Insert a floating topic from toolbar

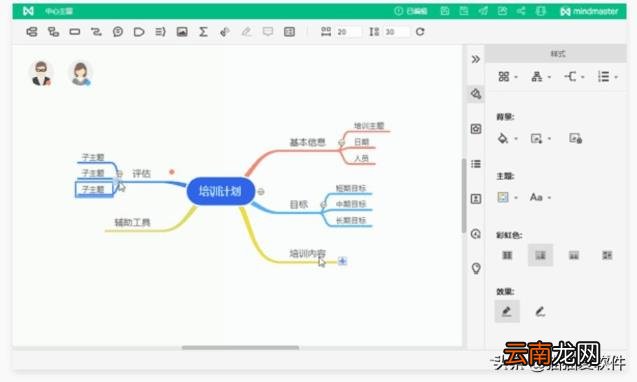click(x=75, y=32)
